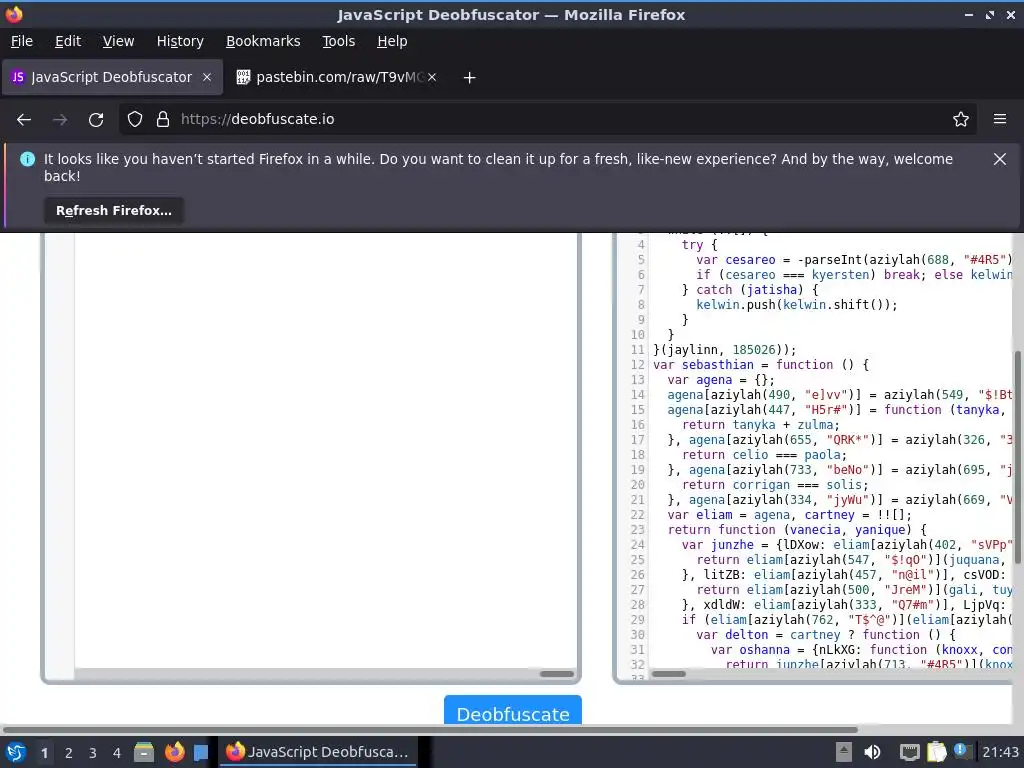The height and width of the screenshot is (768, 1024).
Task: Click the 'kelwin.push(kelwin.shift());' code line
Action: (797, 305)
